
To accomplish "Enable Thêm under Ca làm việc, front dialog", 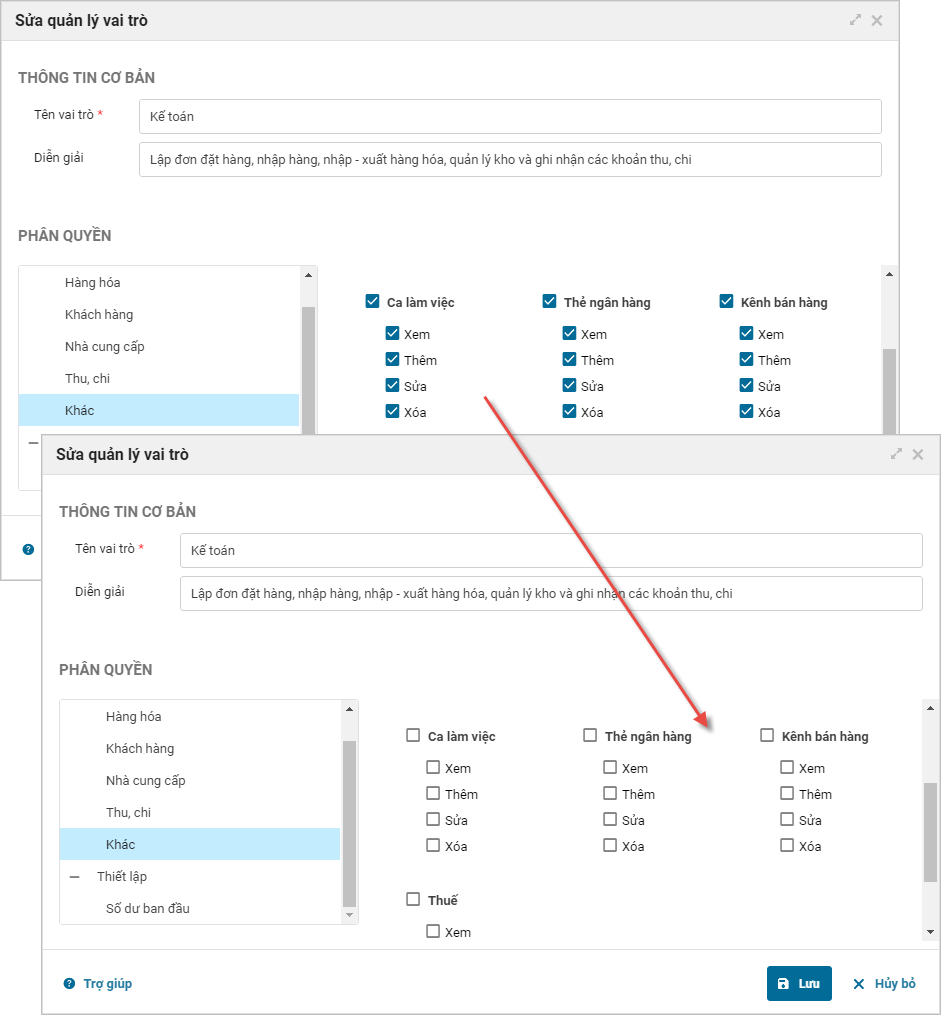I will tap(433, 793).
